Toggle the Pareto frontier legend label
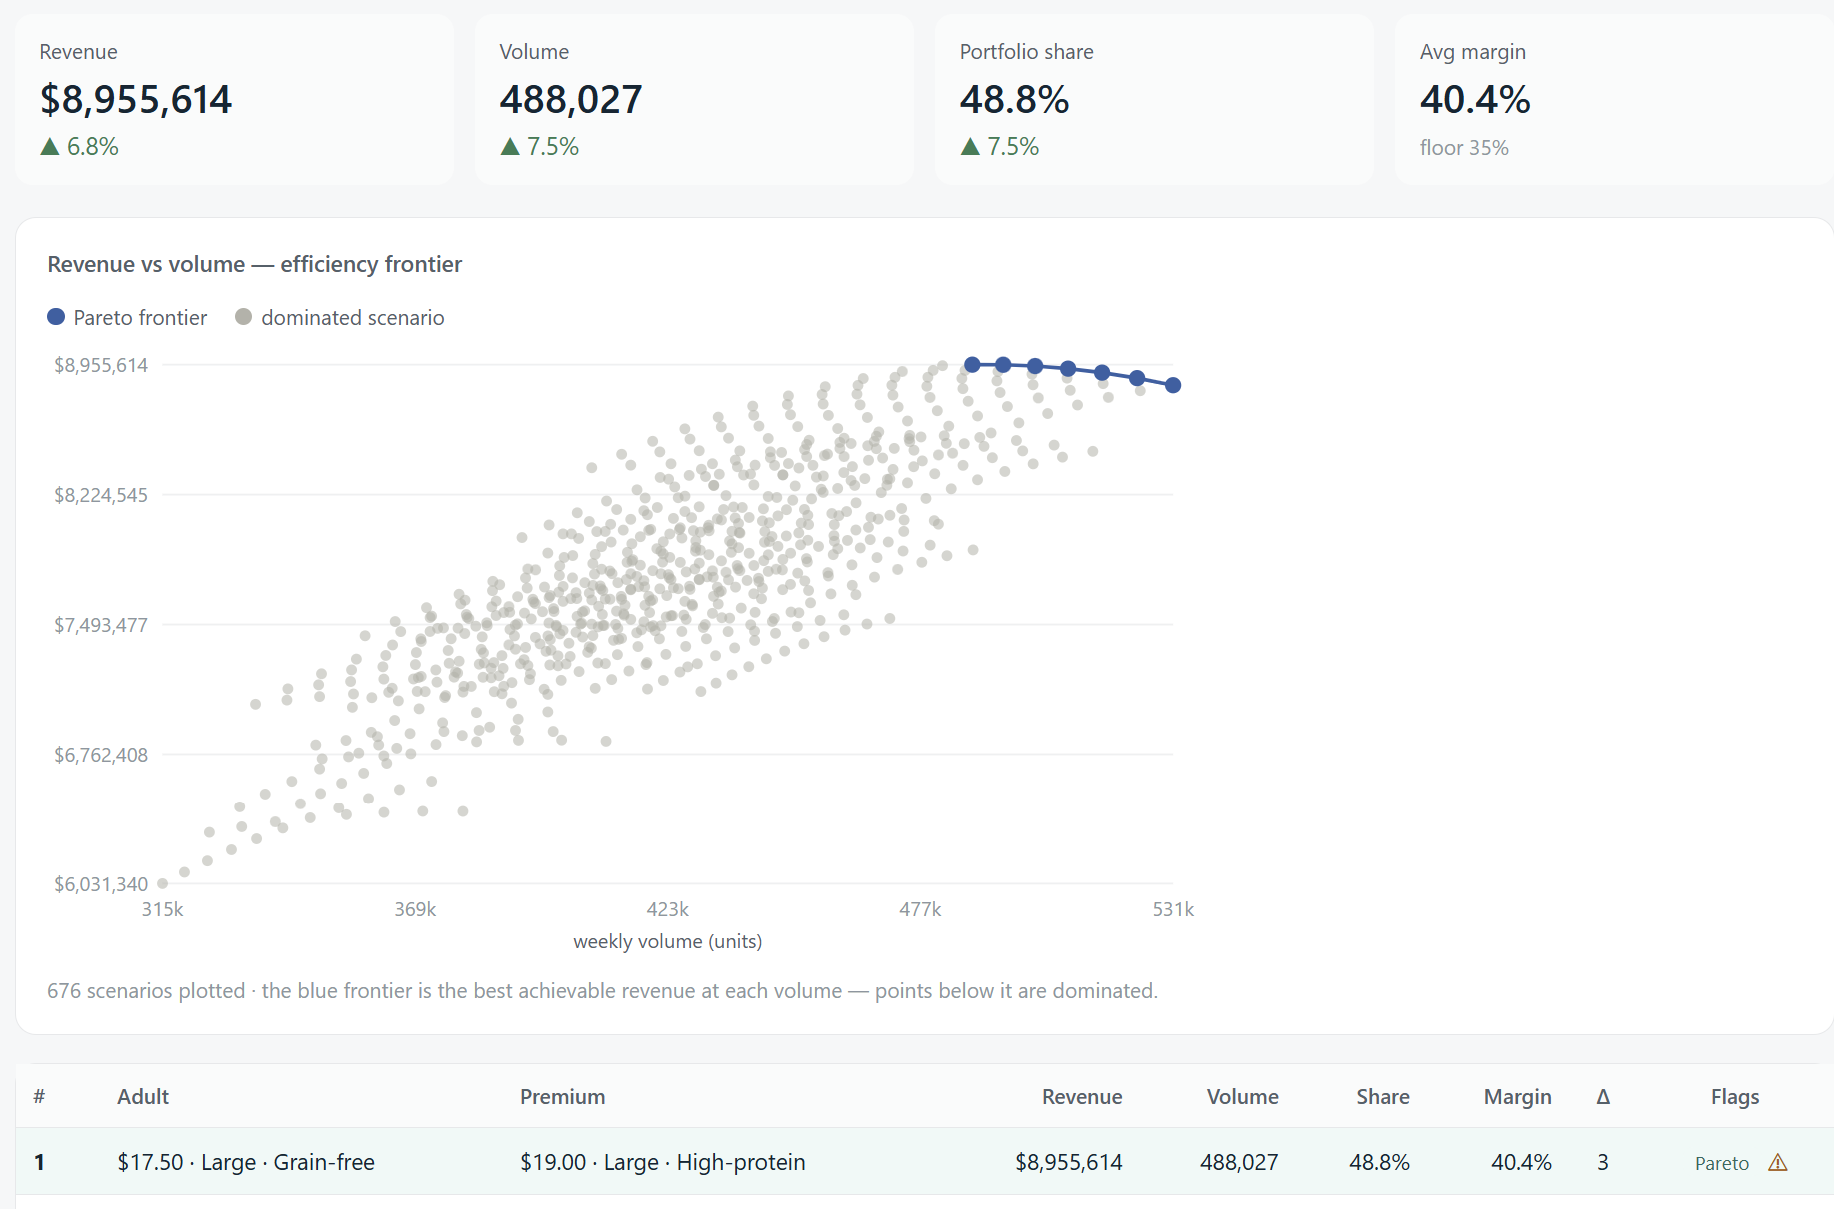The height and width of the screenshot is (1209, 1834). (140, 317)
